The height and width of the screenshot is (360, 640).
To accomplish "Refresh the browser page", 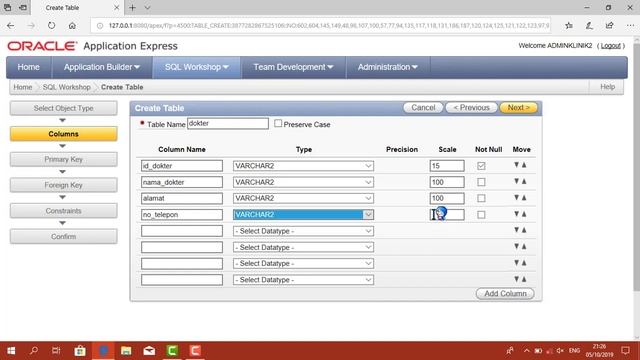I will (x=51, y=25).
